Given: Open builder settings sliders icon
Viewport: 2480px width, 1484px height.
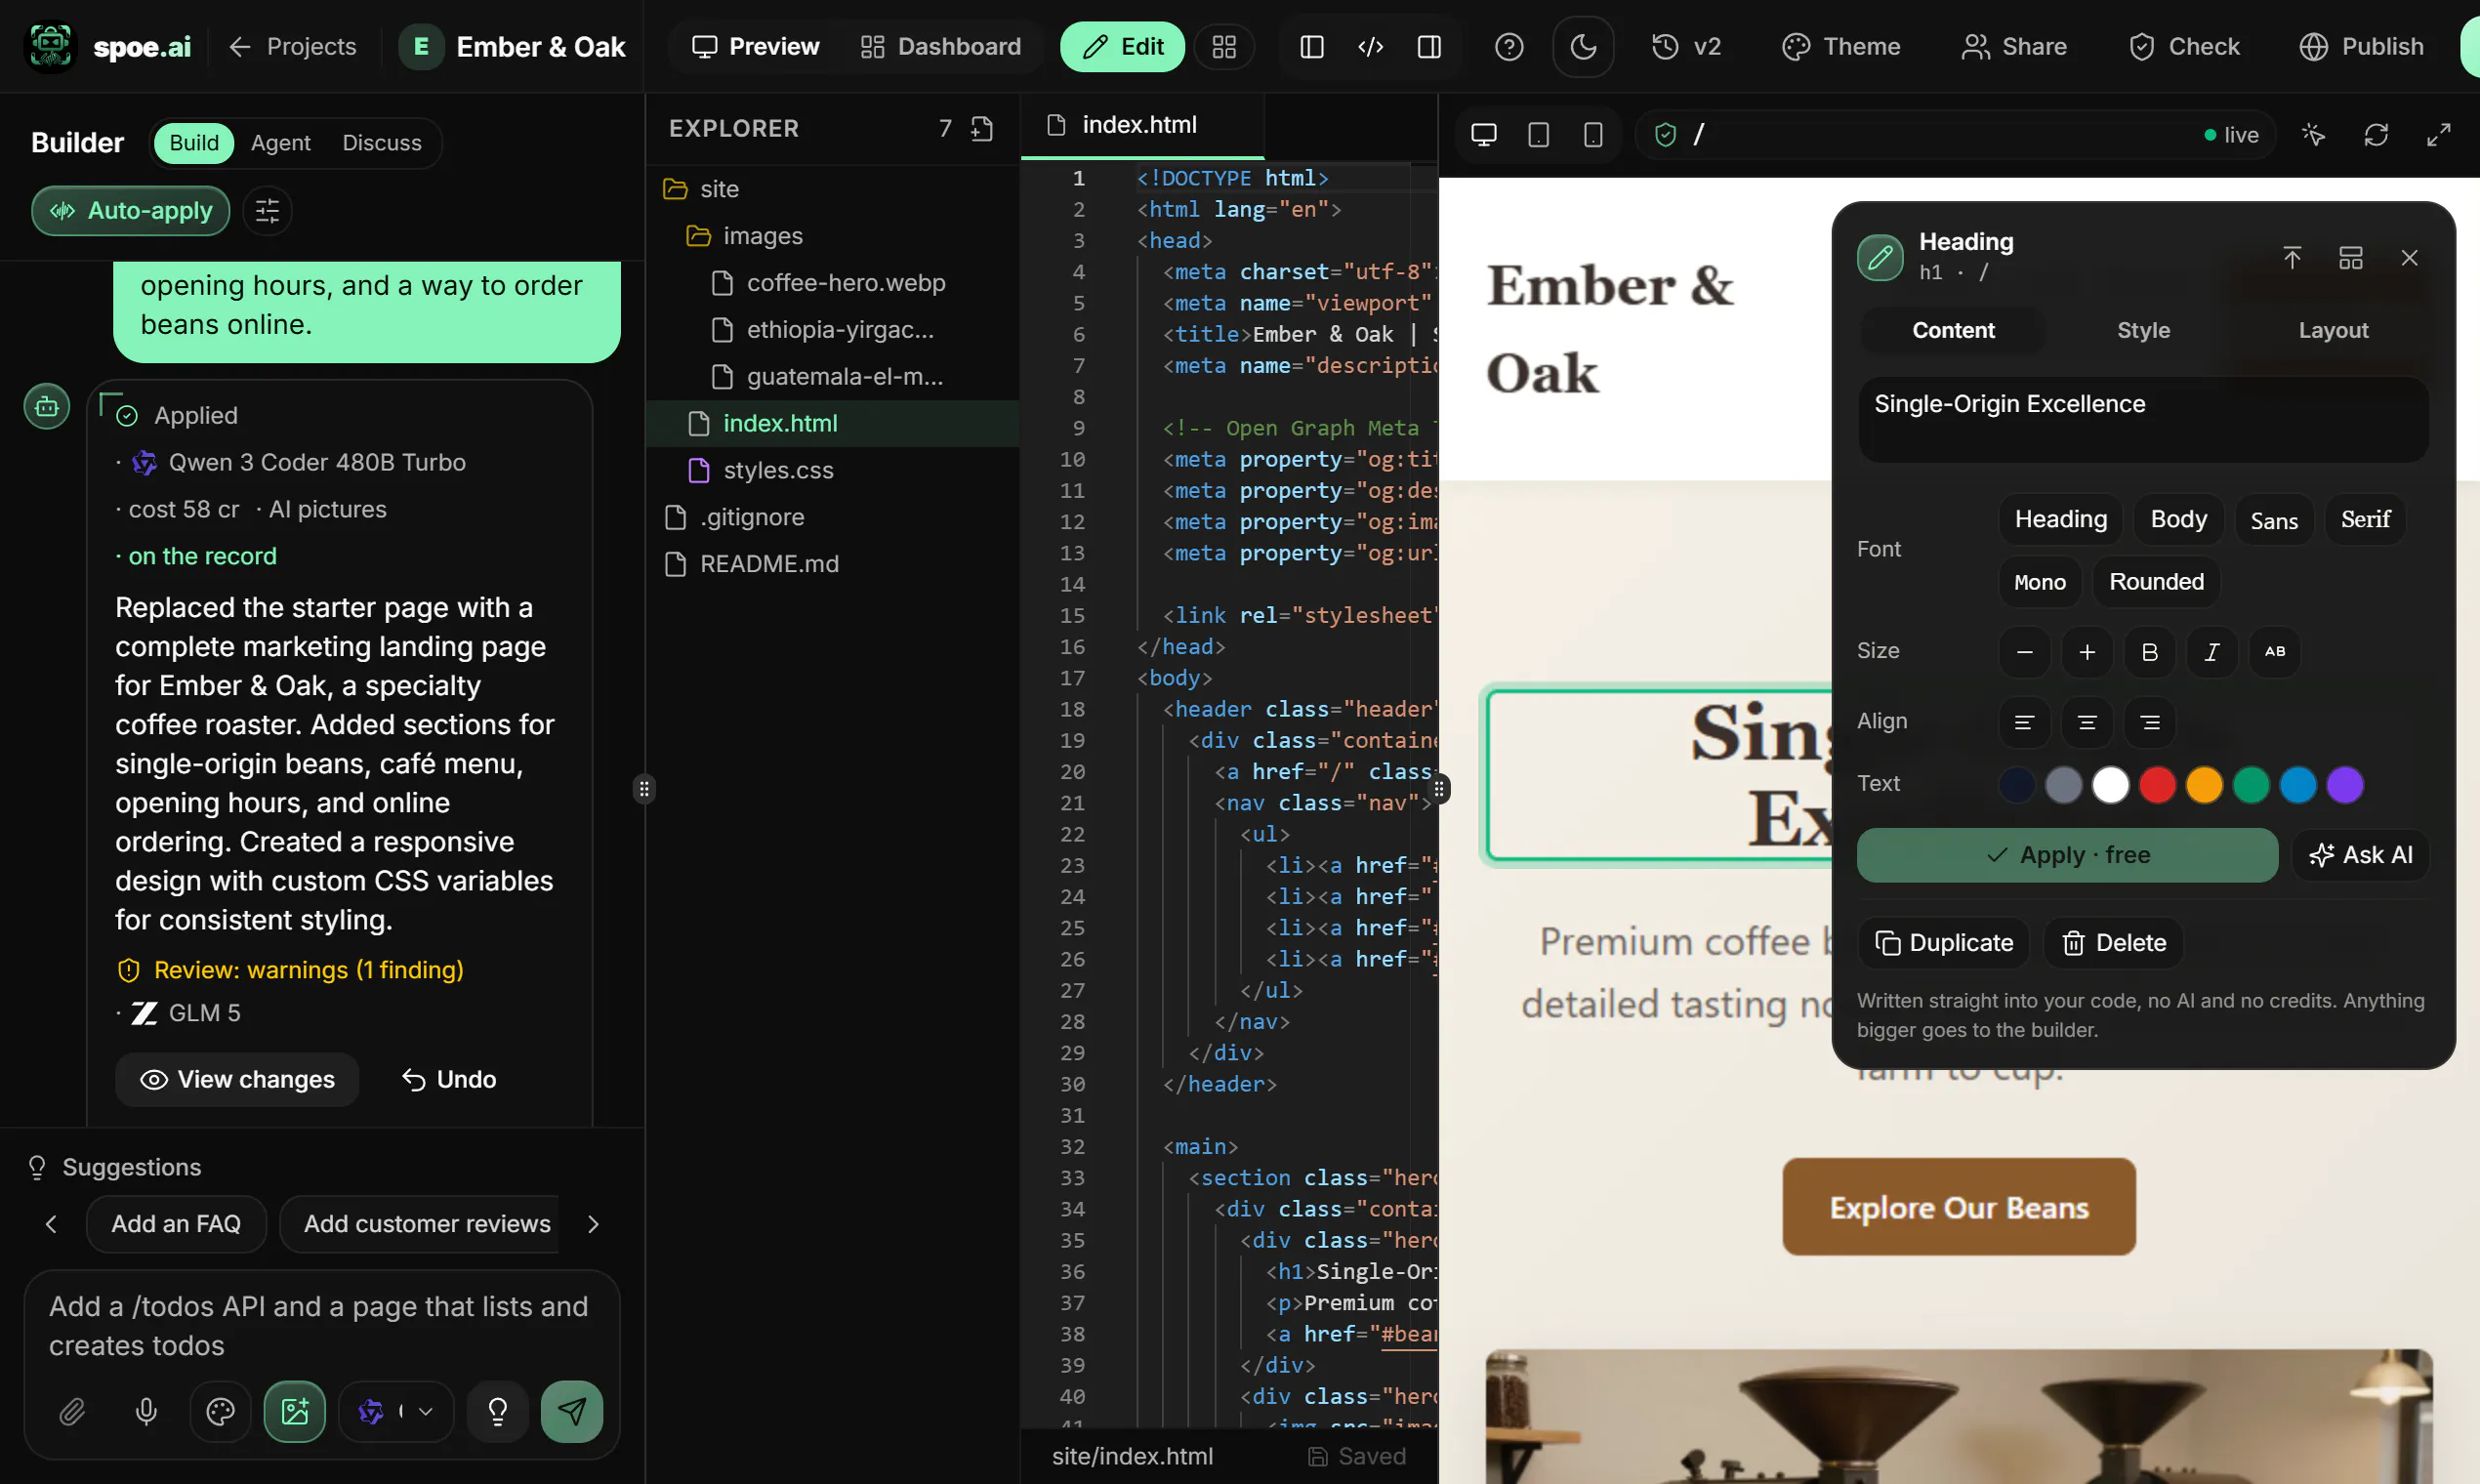Looking at the screenshot, I should click(267, 210).
